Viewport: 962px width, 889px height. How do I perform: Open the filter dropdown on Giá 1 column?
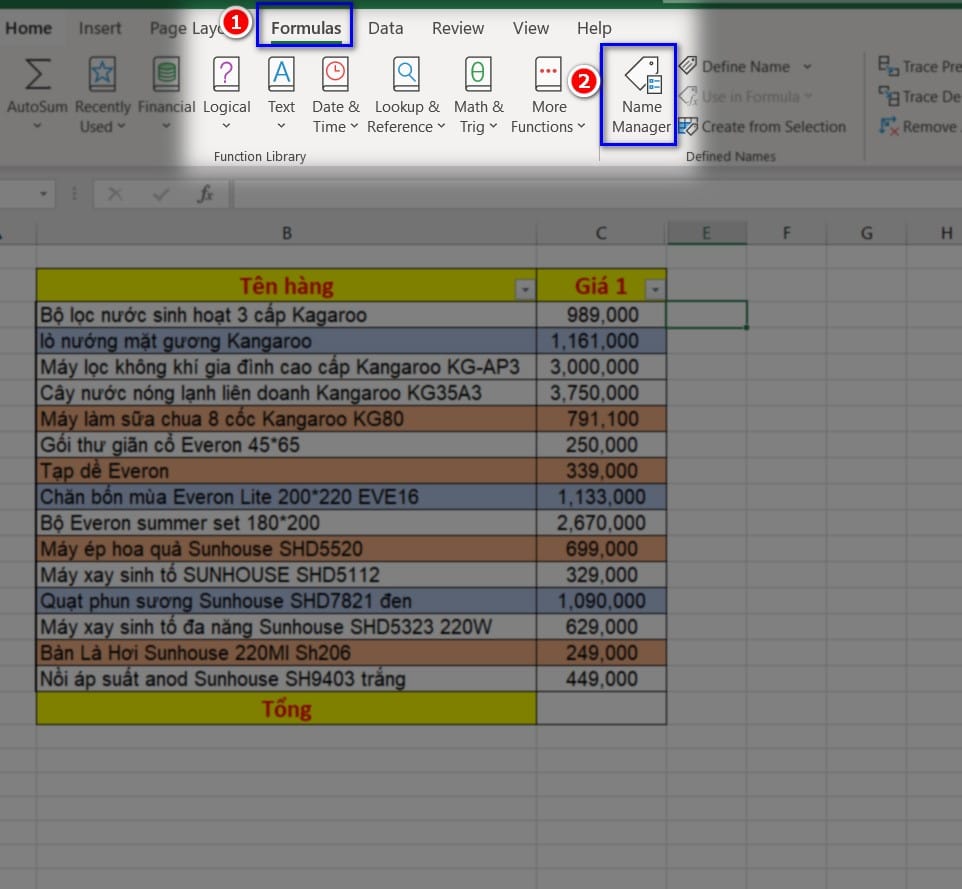(x=655, y=287)
